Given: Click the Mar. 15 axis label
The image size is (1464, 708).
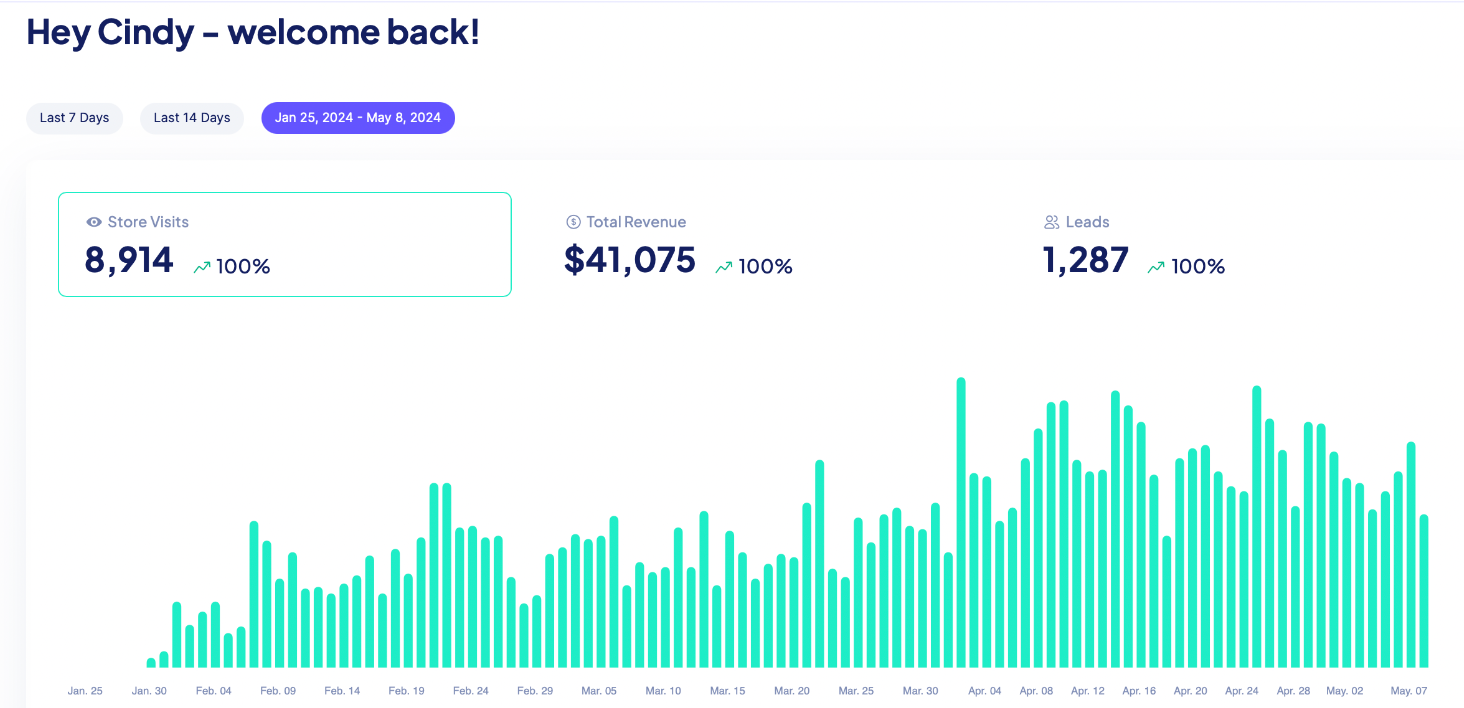Looking at the screenshot, I should [x=727, y=691].
